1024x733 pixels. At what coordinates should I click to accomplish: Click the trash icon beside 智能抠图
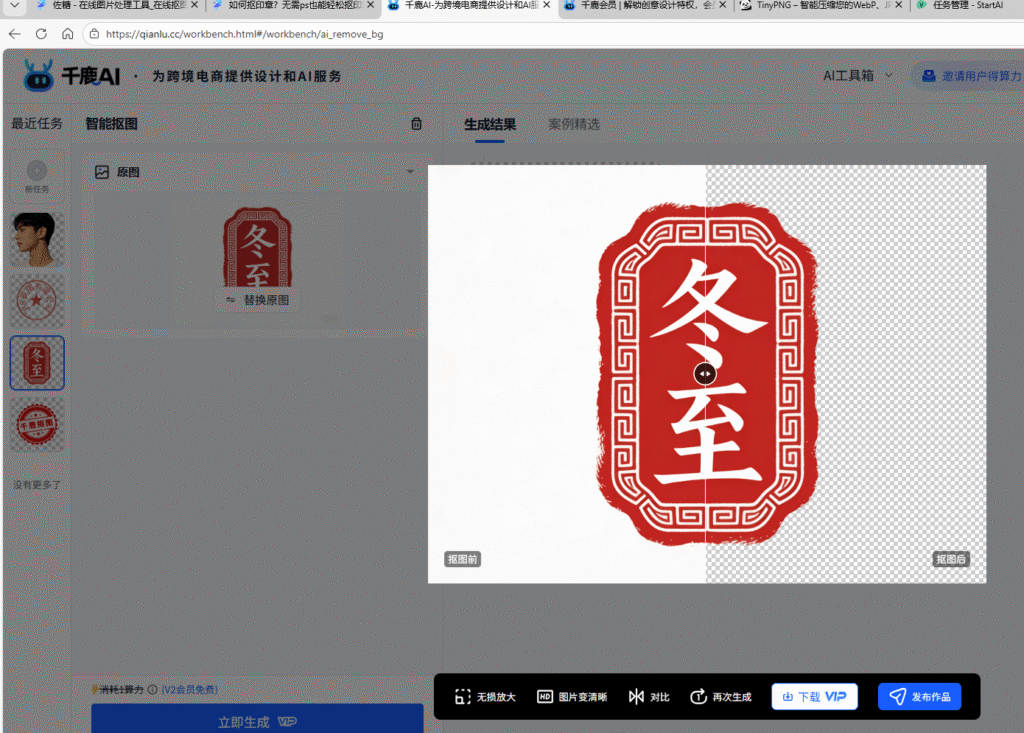click(x=418, y=123)
